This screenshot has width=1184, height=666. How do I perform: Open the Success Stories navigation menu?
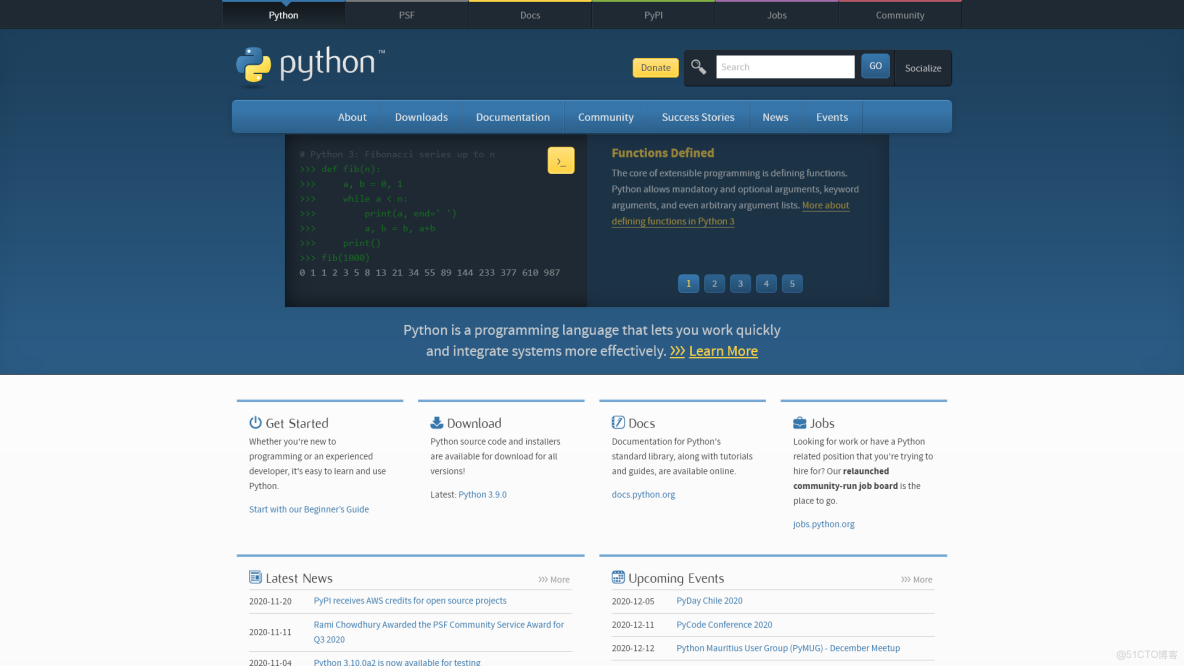(x=698, y=117)
